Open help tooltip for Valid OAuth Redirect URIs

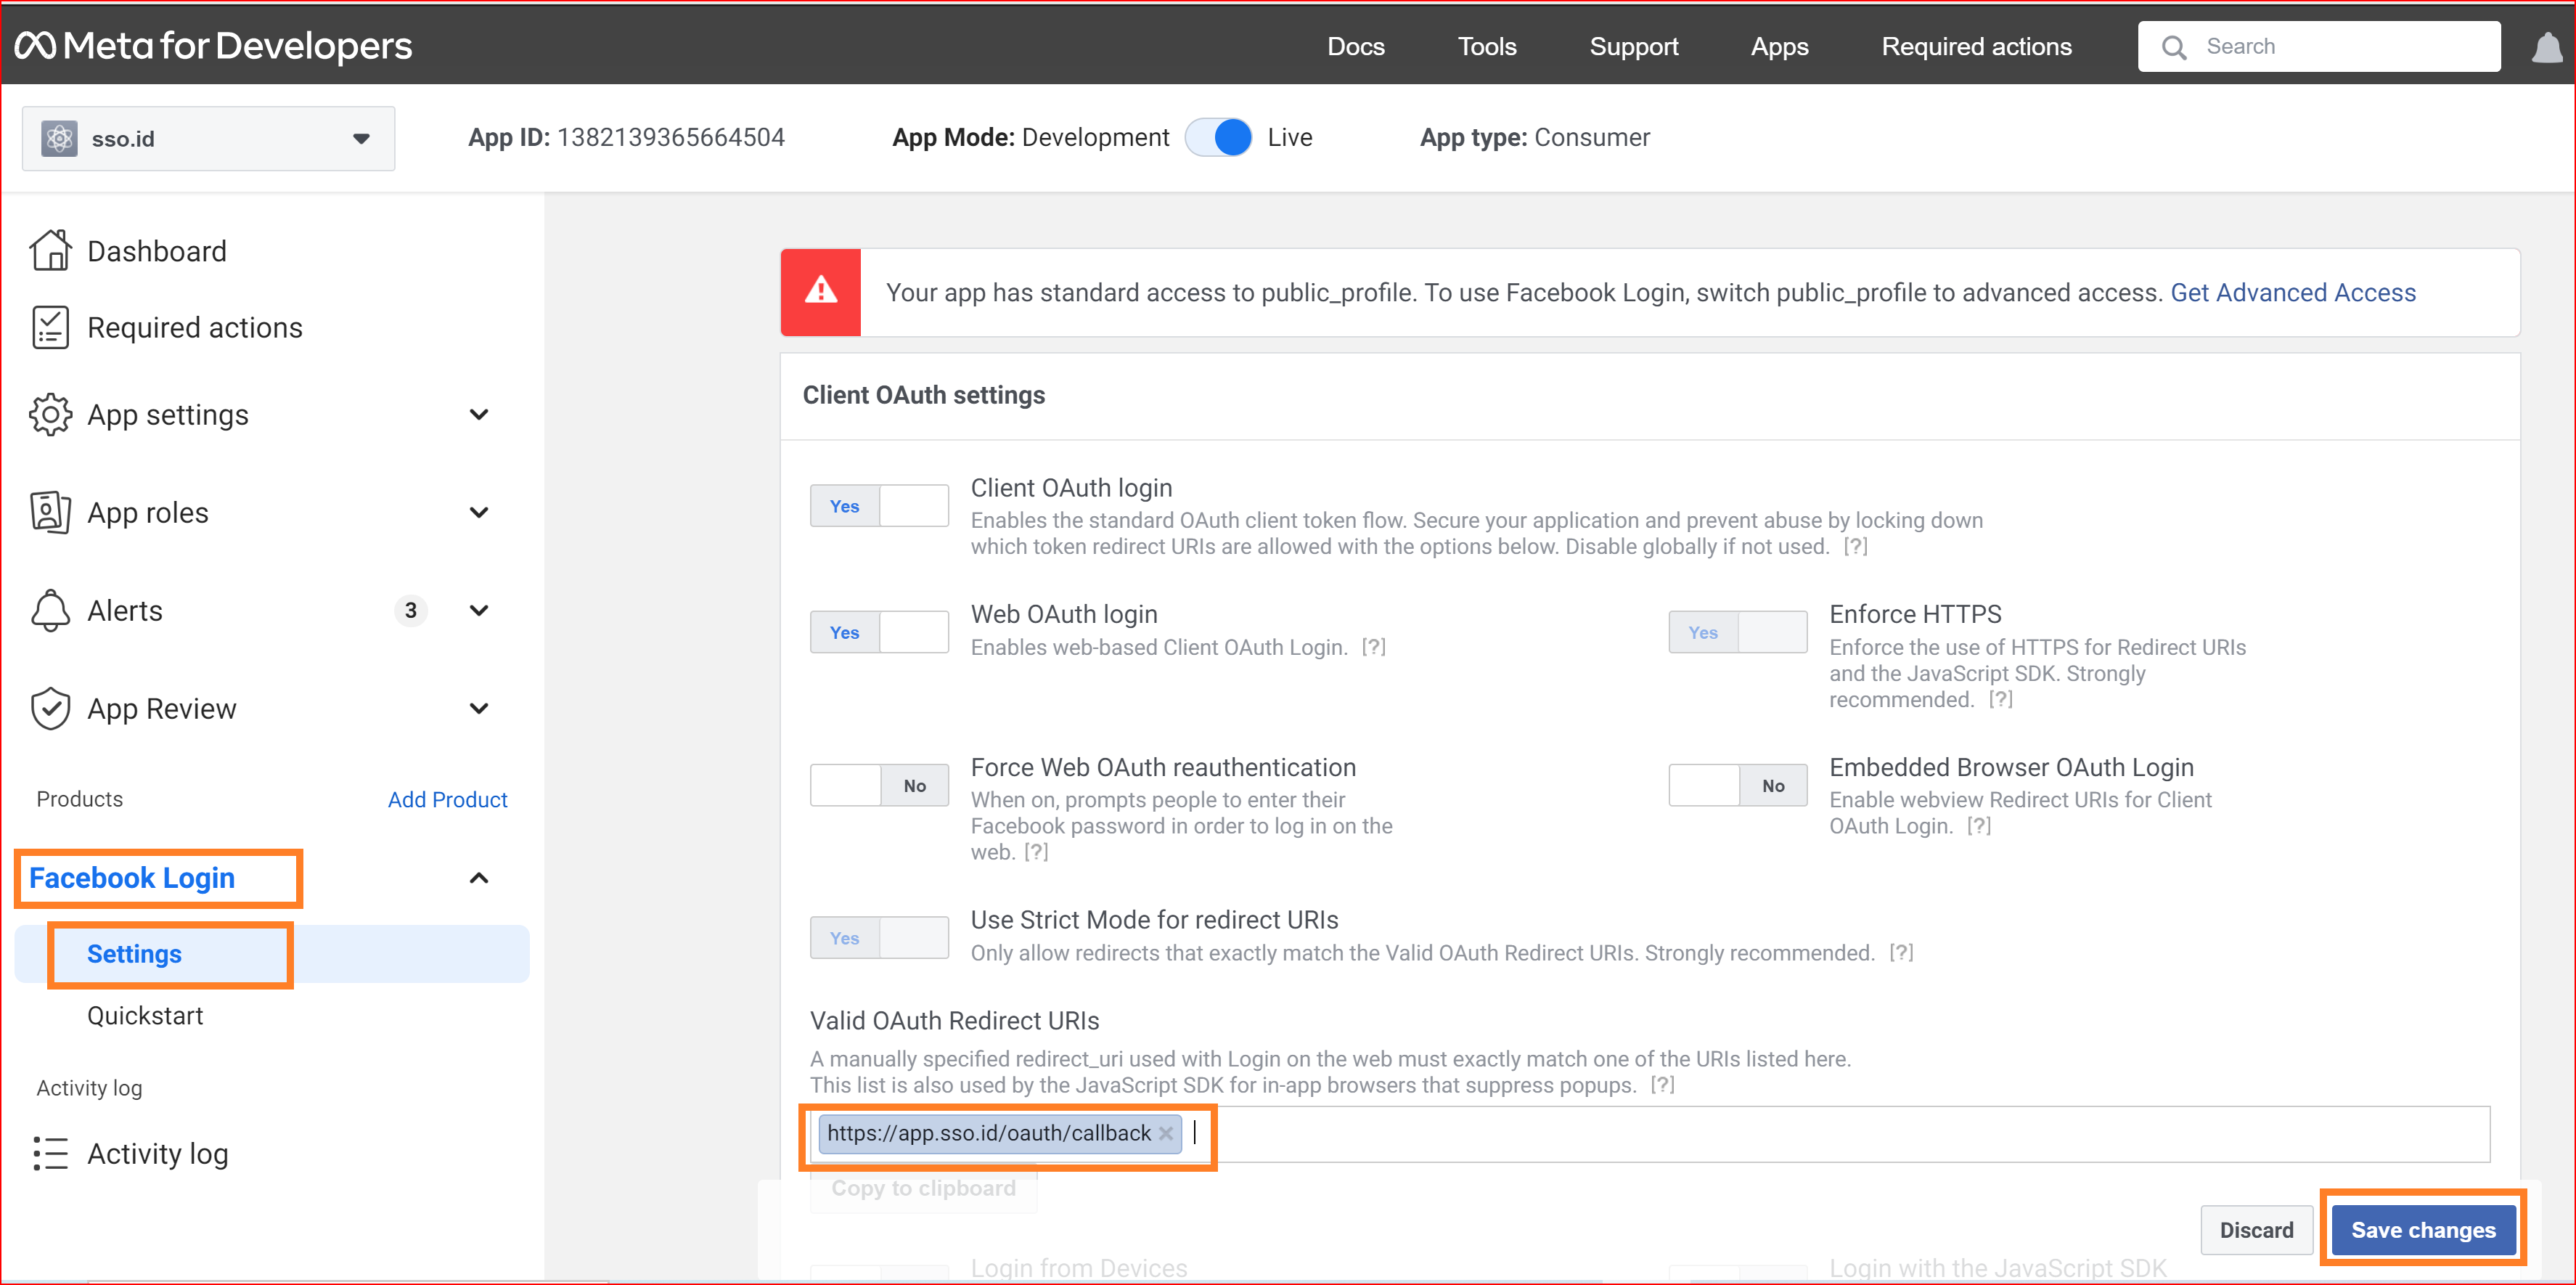(x=1662, y=1085)
